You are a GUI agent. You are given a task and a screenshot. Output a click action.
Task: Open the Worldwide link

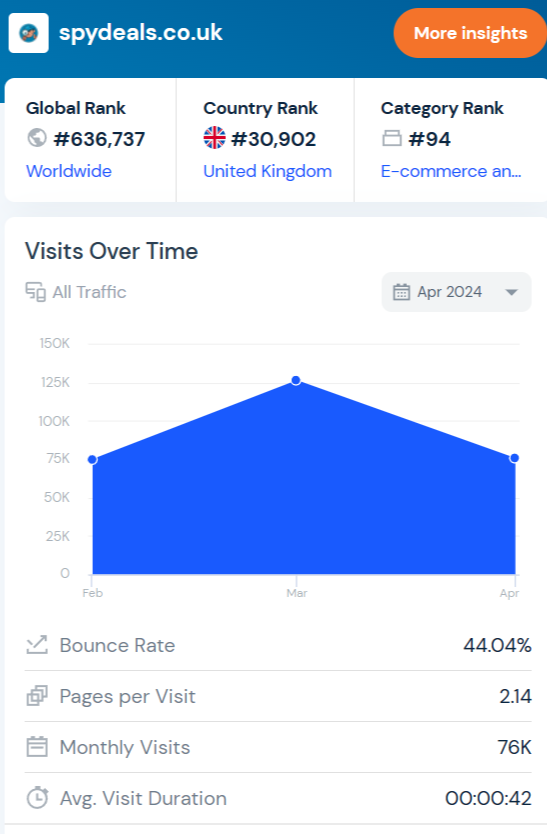(x=69, y=171)
